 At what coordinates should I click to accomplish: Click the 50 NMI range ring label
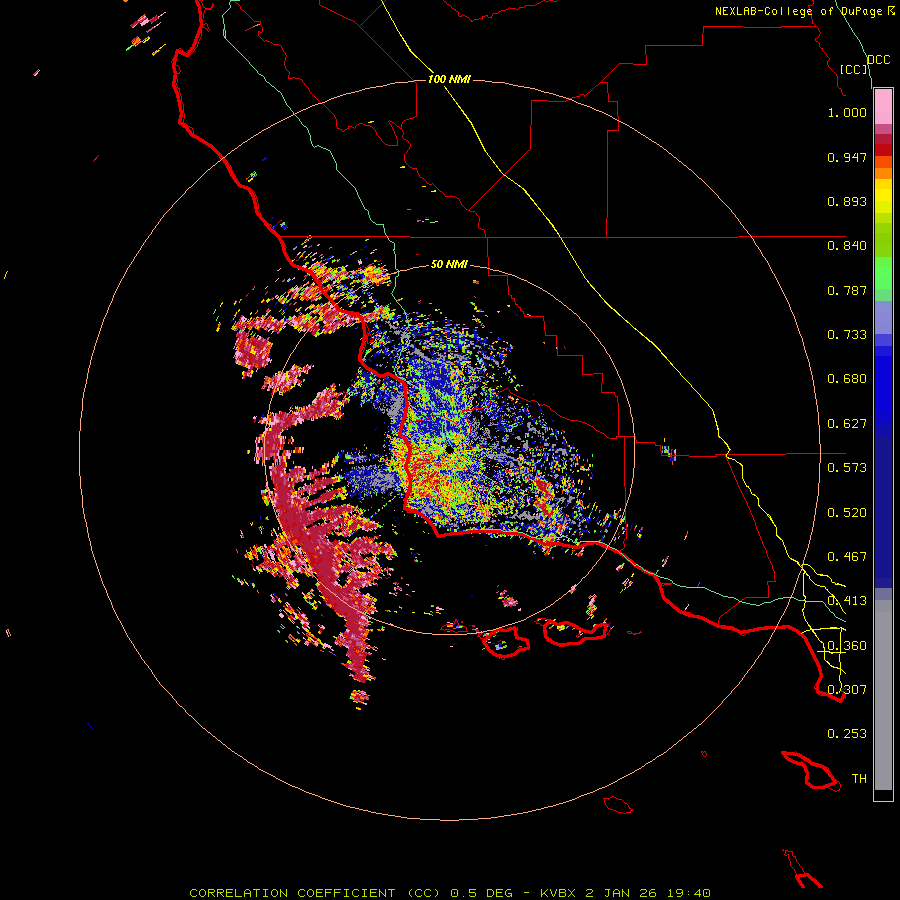[449, 264]
